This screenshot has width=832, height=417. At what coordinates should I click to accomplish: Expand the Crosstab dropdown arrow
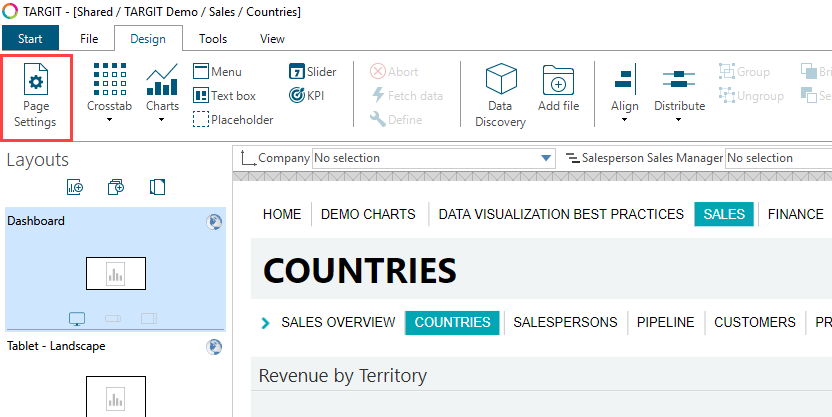[x=109, y=120]
